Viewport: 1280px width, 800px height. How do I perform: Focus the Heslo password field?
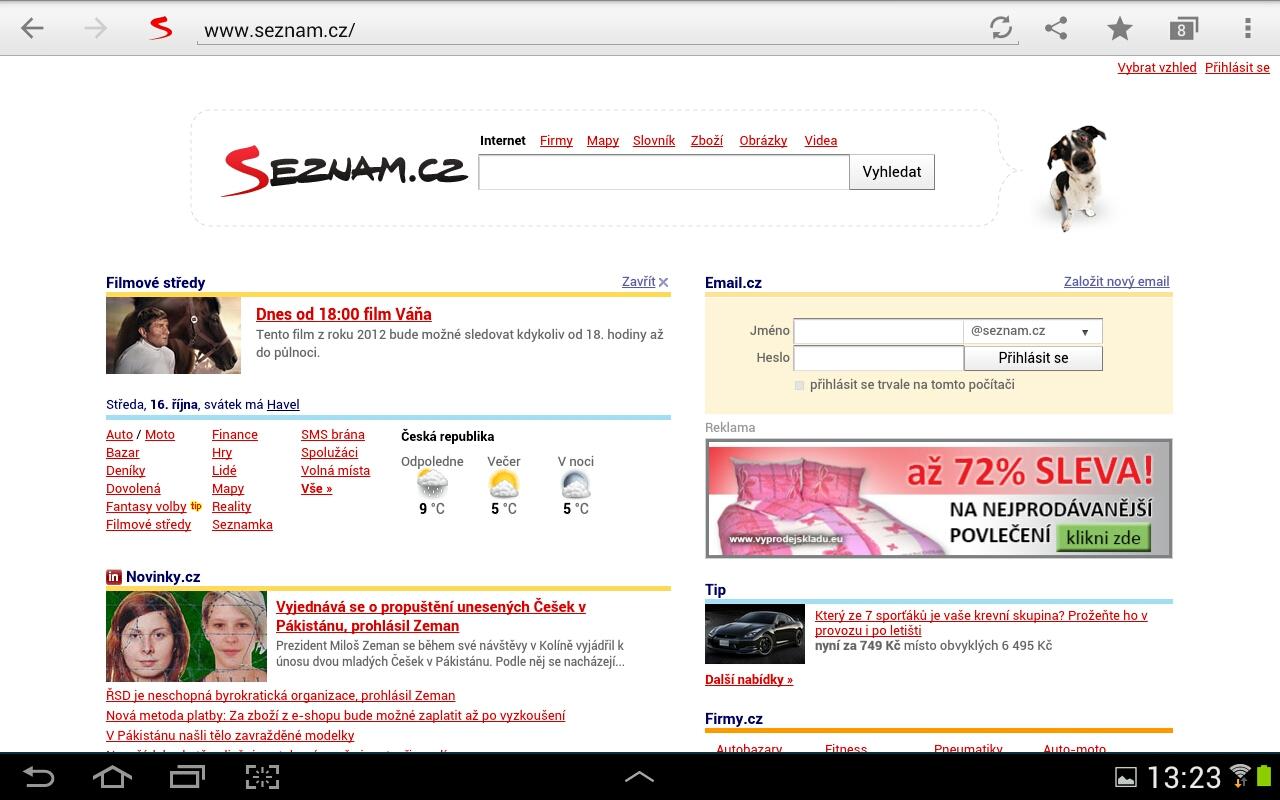tap(878, 358)
